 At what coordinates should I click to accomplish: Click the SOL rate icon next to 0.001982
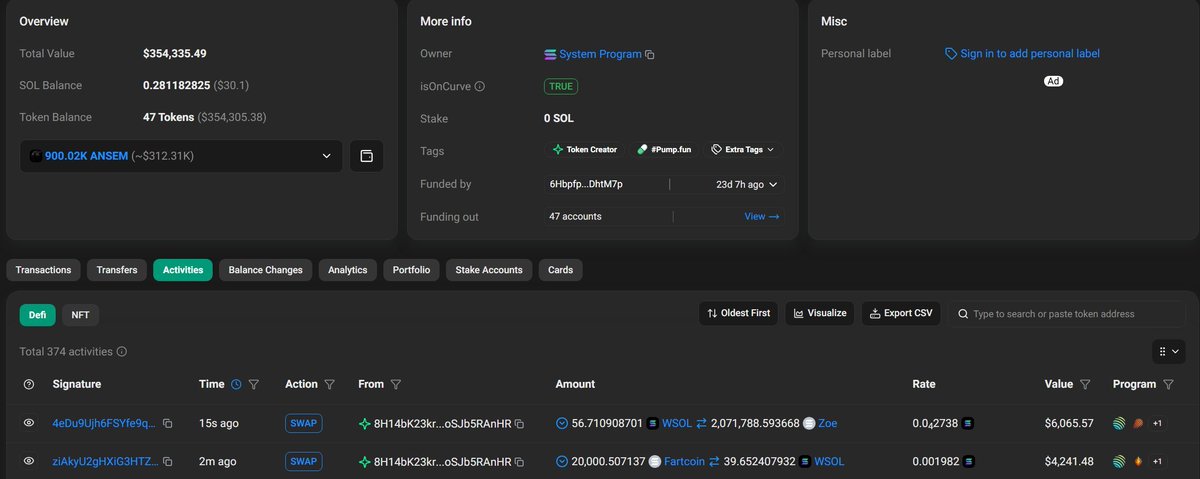968,461
